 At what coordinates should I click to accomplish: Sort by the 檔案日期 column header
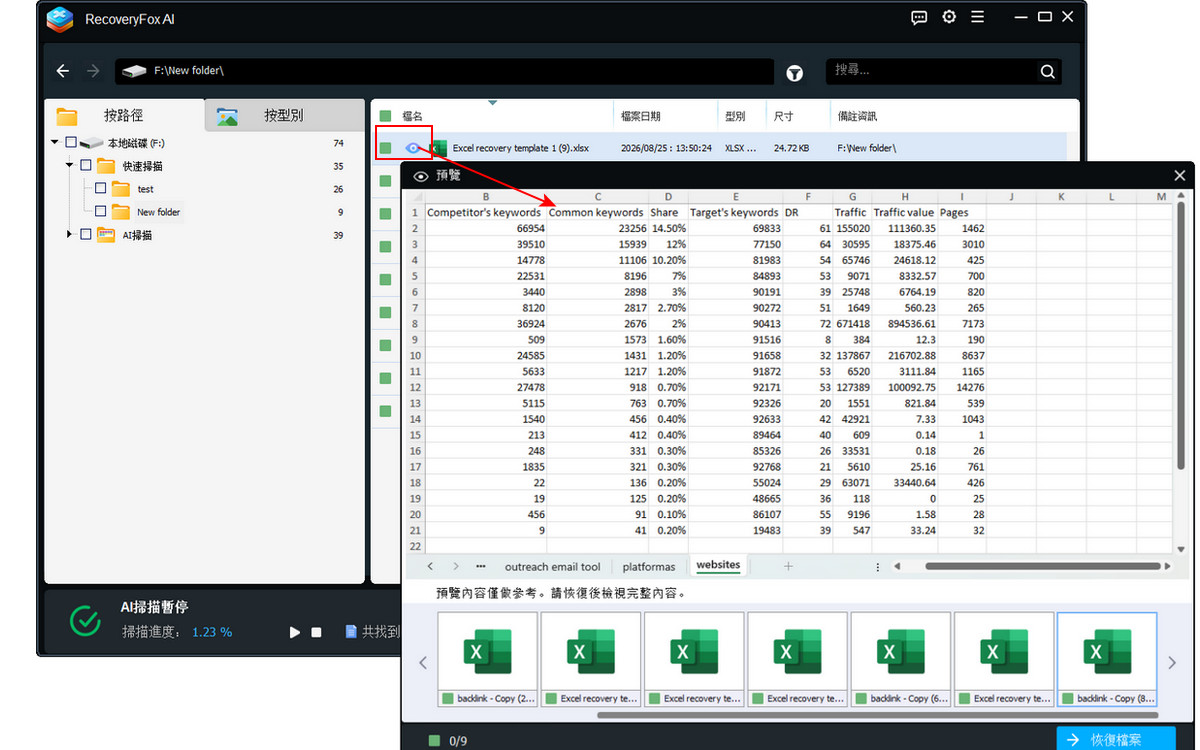point(640,117)
